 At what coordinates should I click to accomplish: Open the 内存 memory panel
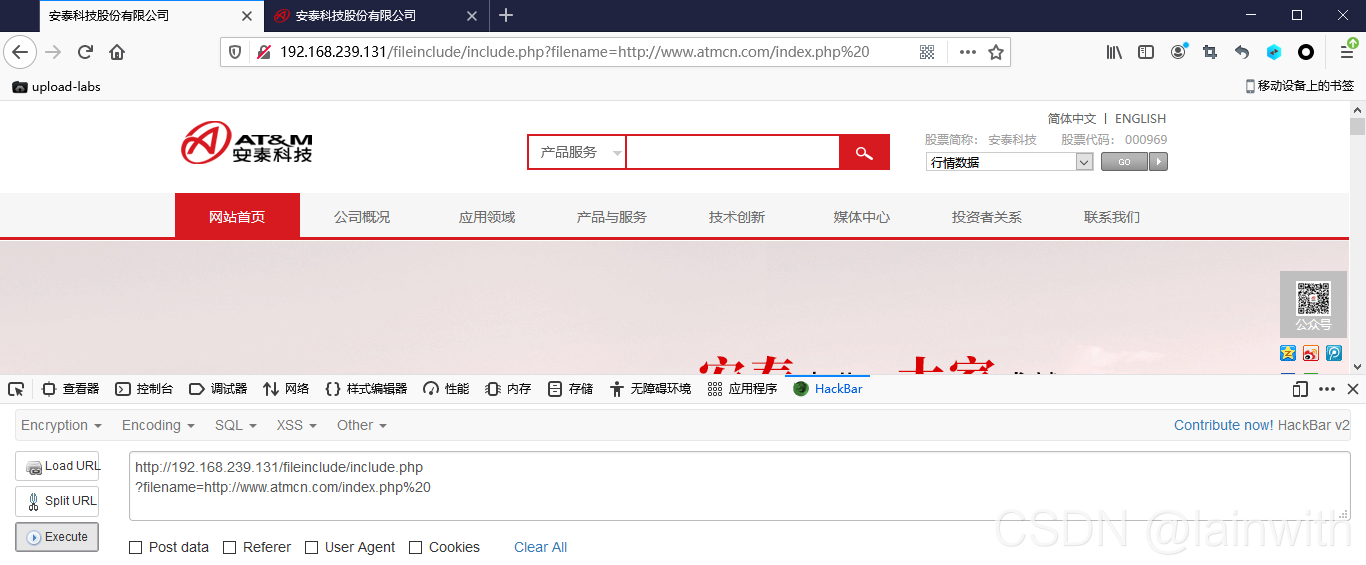[508, 389]
